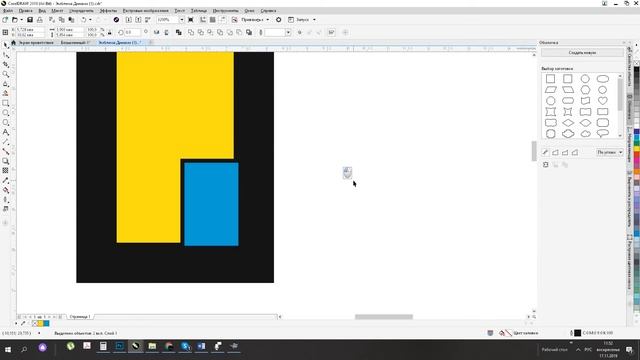The width and height of the screenshot is (640, 360).
Task: Open the Options gear icon
Action: click(x=279, y=20)
